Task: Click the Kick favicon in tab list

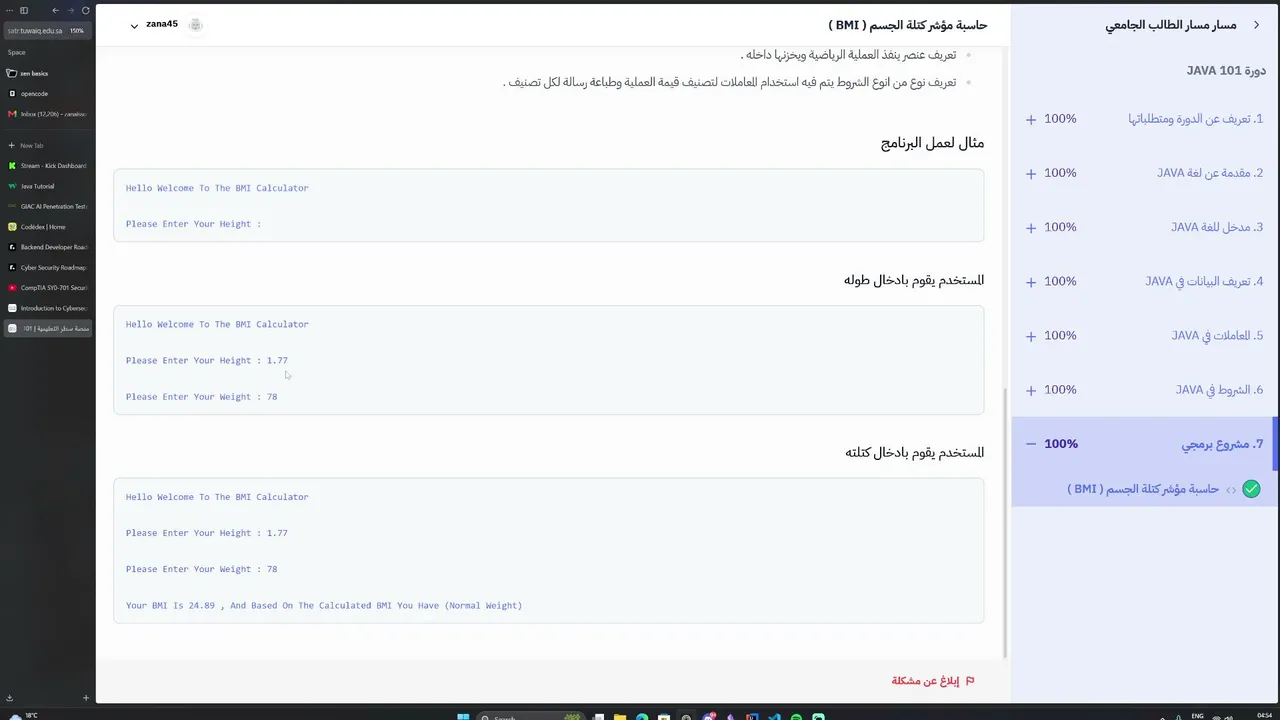Action: pos(12,166)
